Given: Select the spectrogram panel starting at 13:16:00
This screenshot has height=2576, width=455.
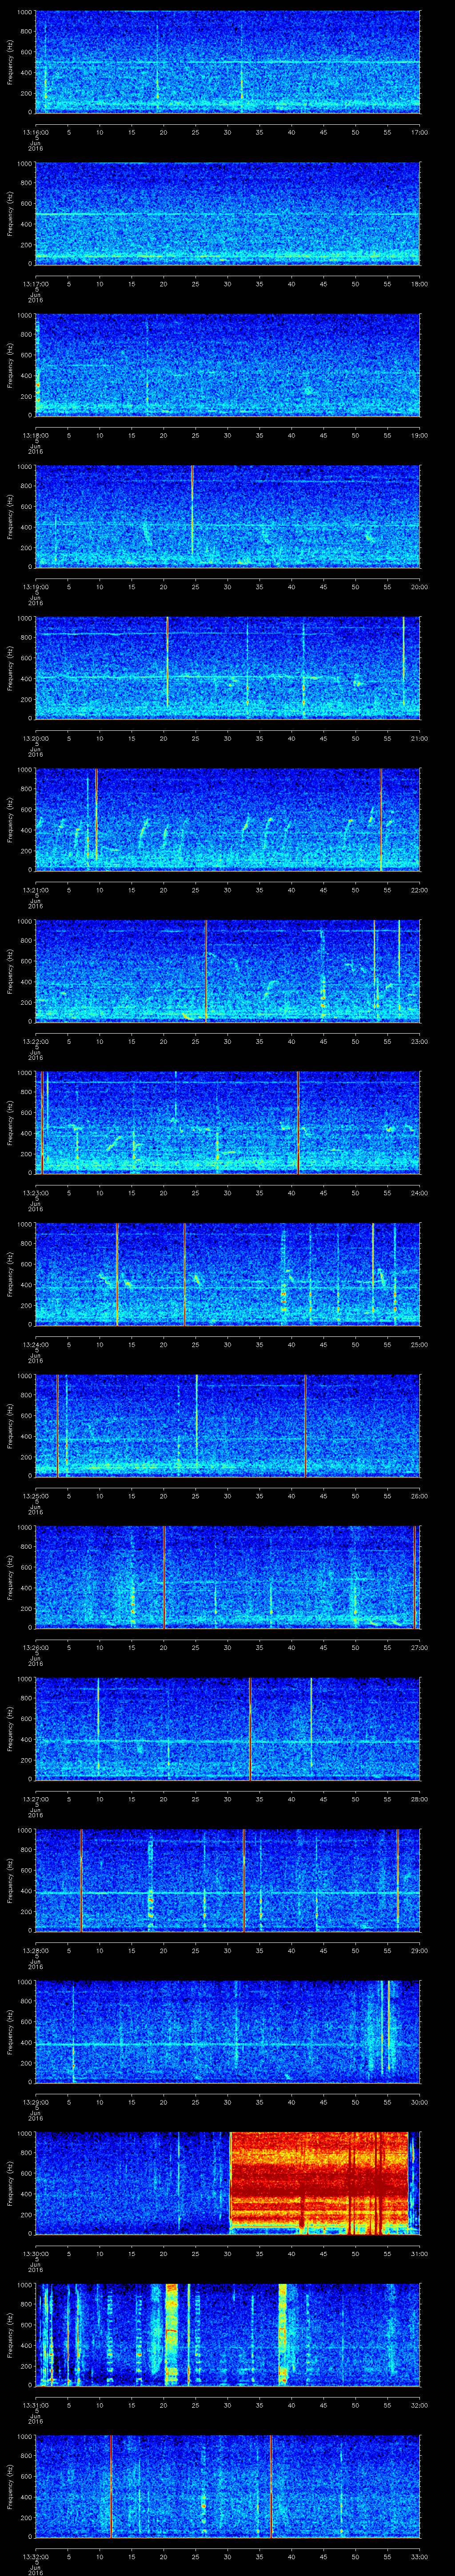Looking at the screenshot, I should (228, 63).
